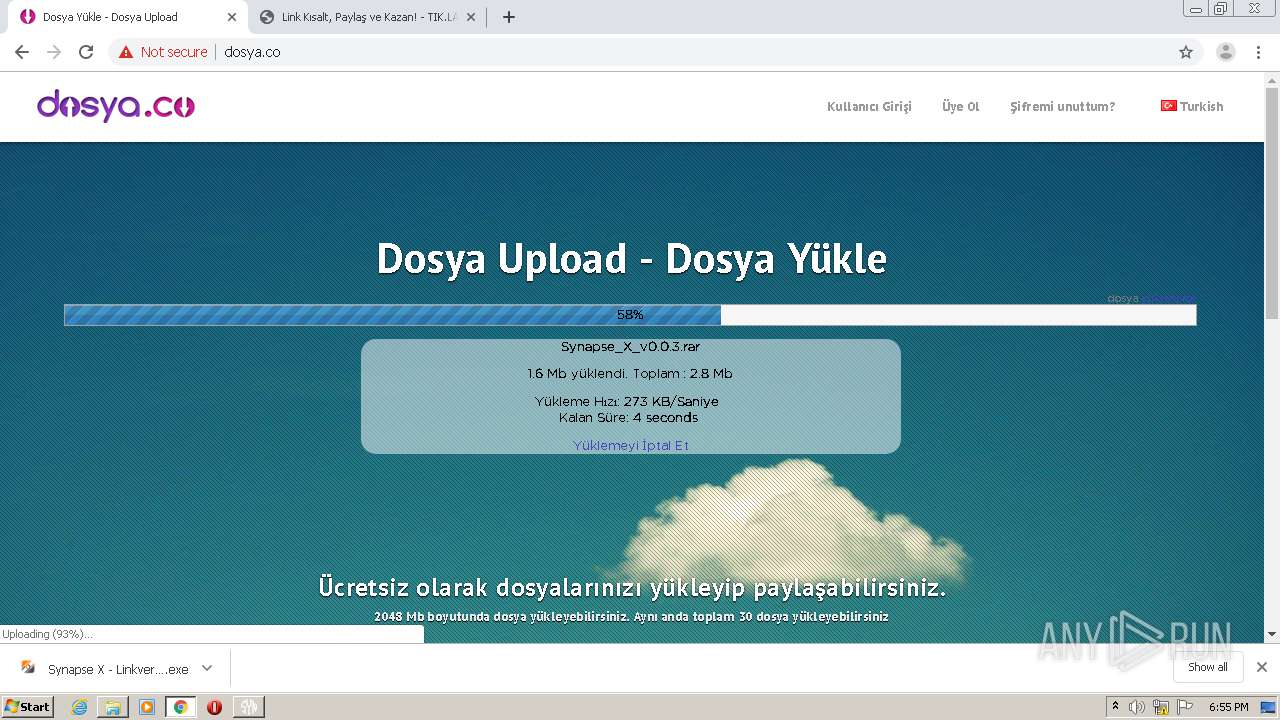
Task: Select the Synapse_X_v0.0.3.rar file name
Action: 630,347
